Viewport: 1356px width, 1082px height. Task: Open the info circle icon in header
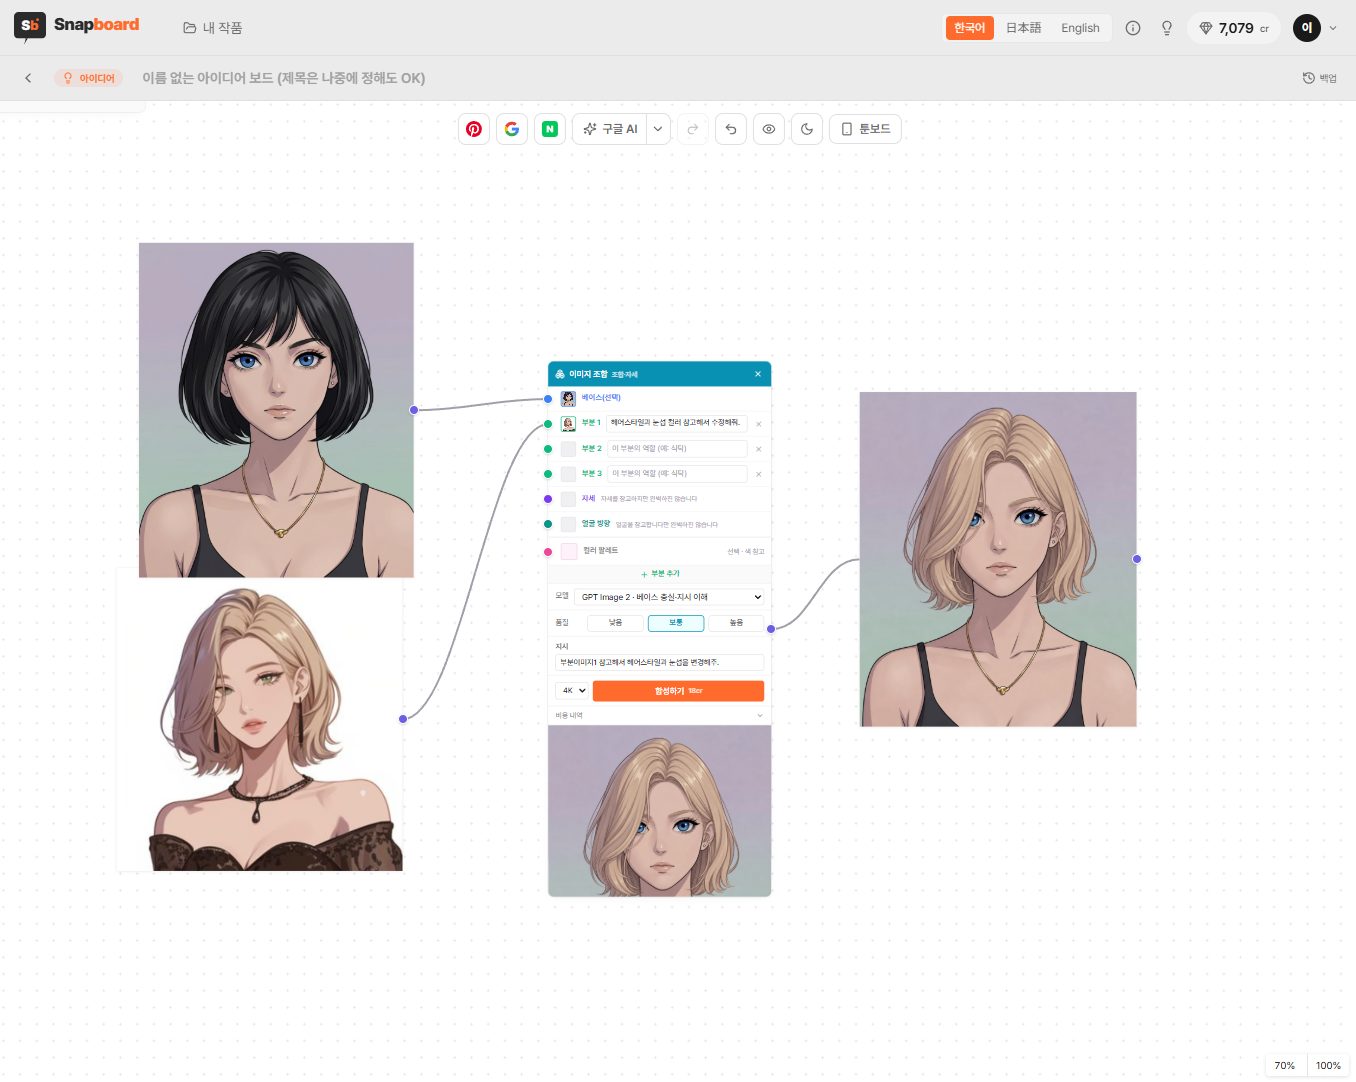pyautogui.click(x=1133, y=28)
